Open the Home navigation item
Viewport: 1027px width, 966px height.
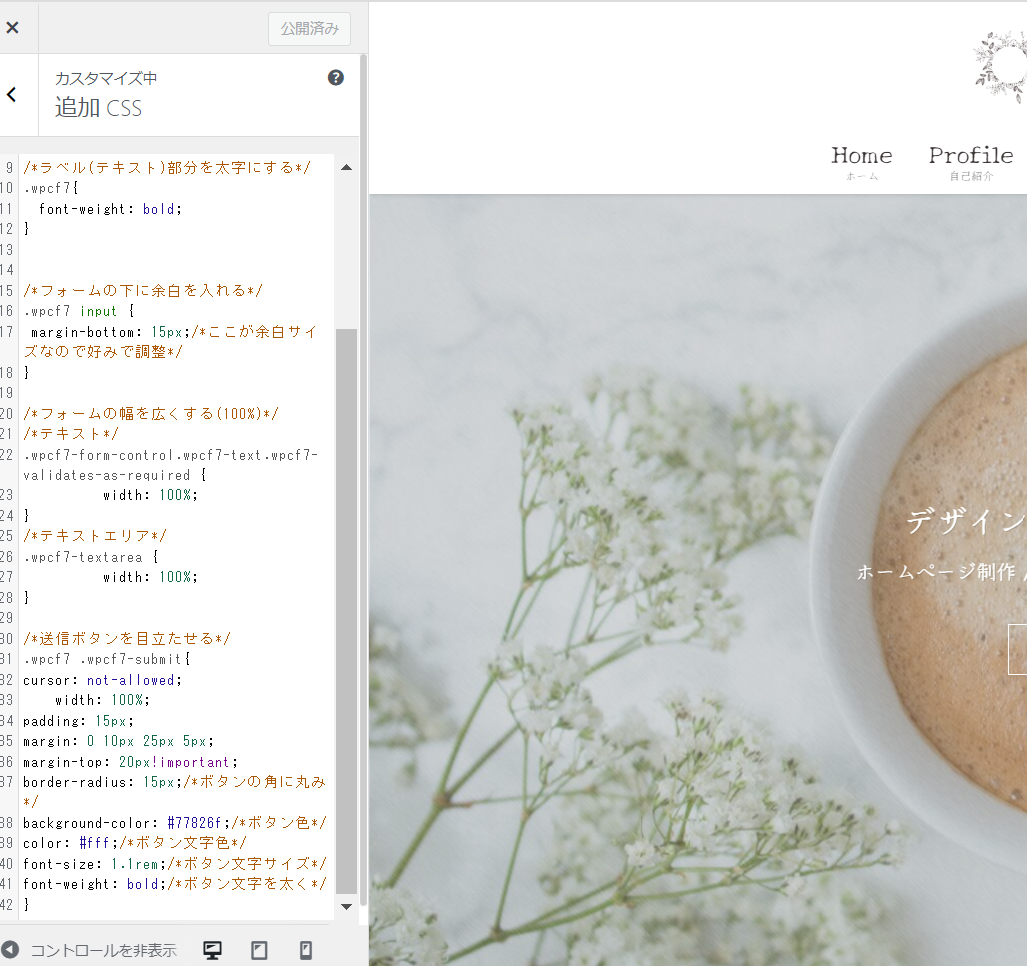(x=861, y=156)
